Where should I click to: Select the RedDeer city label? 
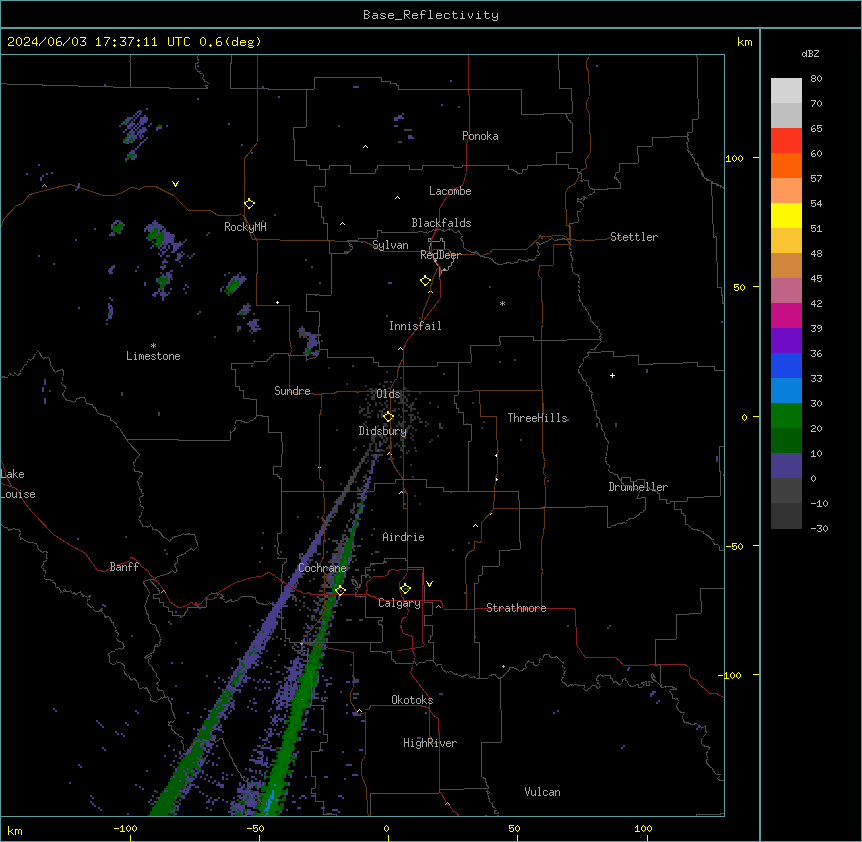(440, 255)
